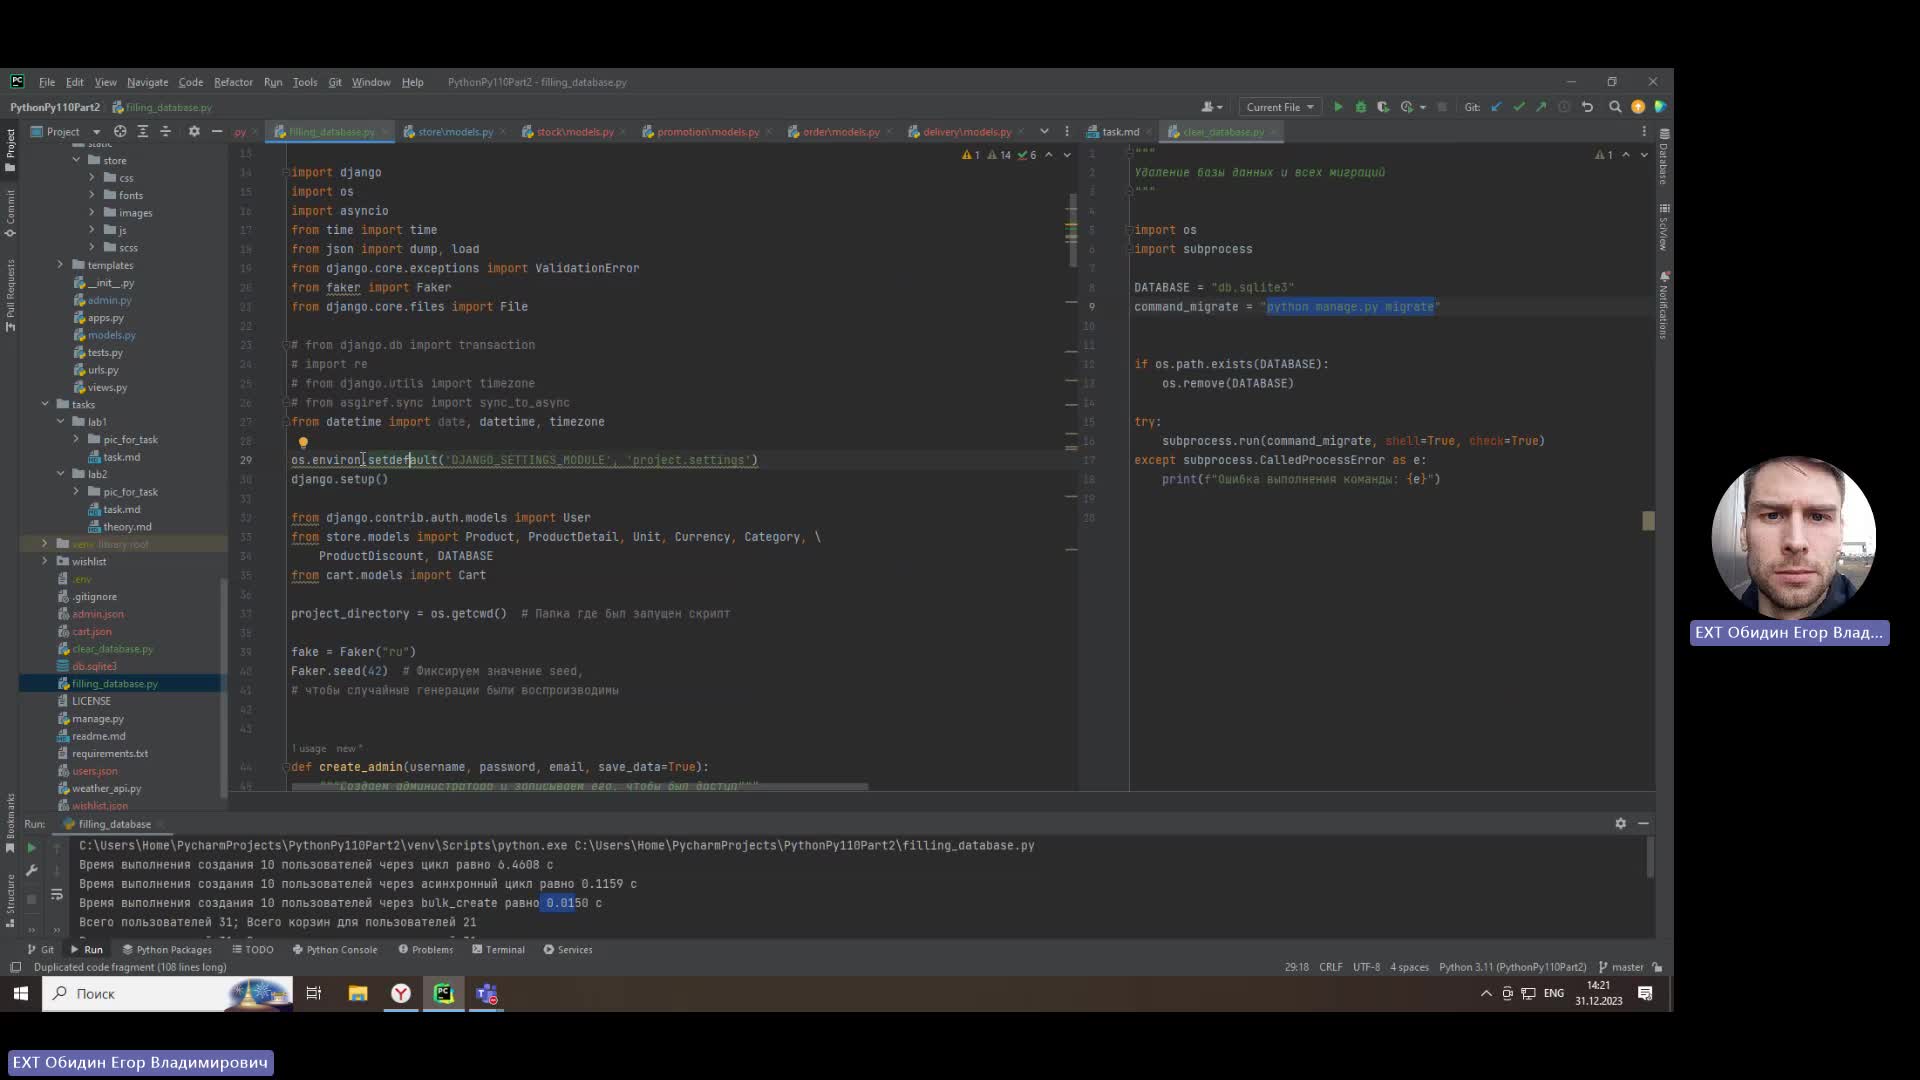Open File Explorer from taskbar
The image size is (1920, 1080).
point(357,993)
